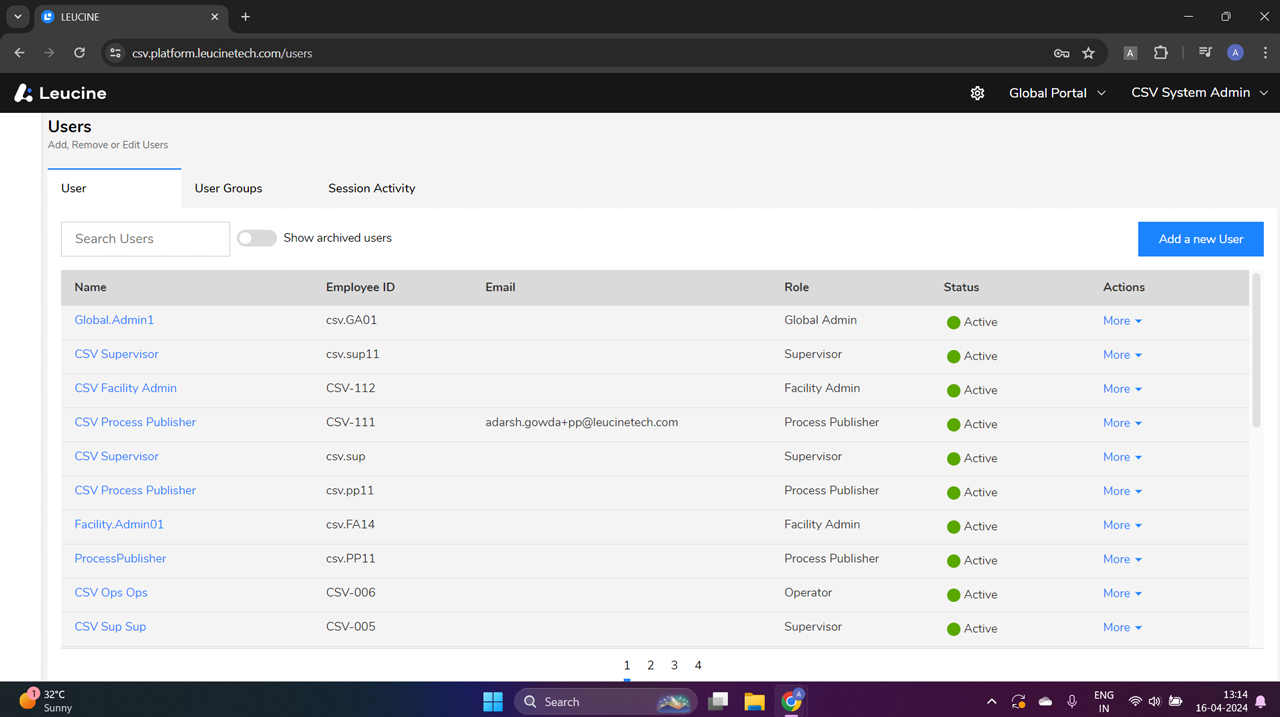View site information icon in address bar

pos(115,53)
